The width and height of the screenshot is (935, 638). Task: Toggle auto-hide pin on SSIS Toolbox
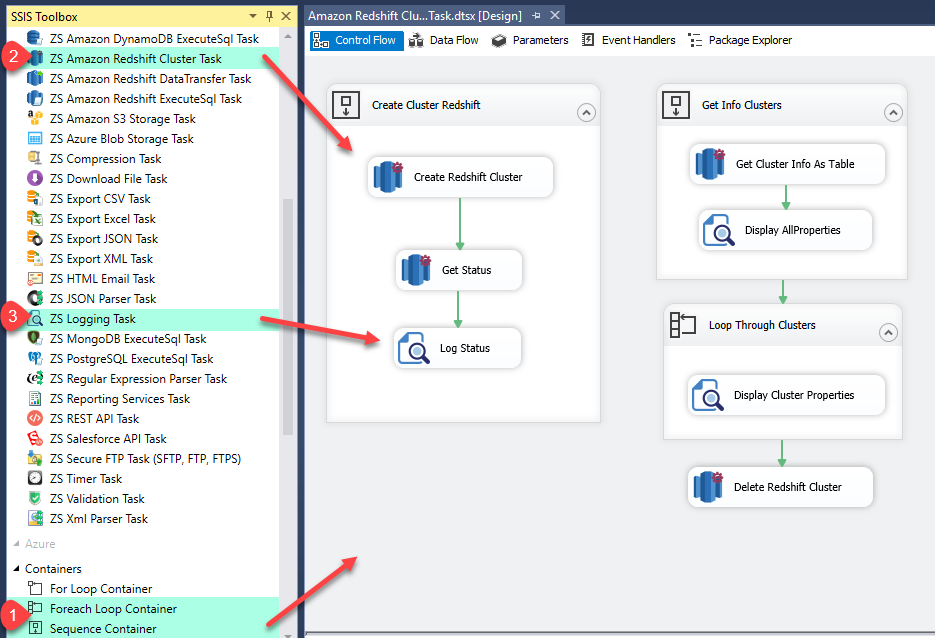270,16
